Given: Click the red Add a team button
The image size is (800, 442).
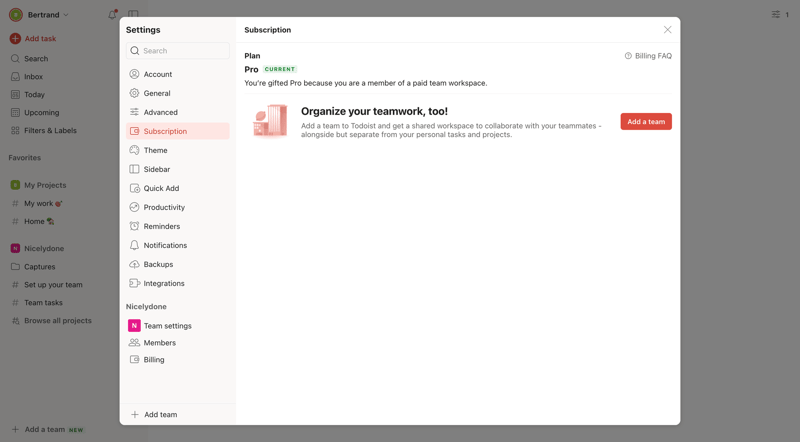Looking at the screenshot, I should point(646,121).
